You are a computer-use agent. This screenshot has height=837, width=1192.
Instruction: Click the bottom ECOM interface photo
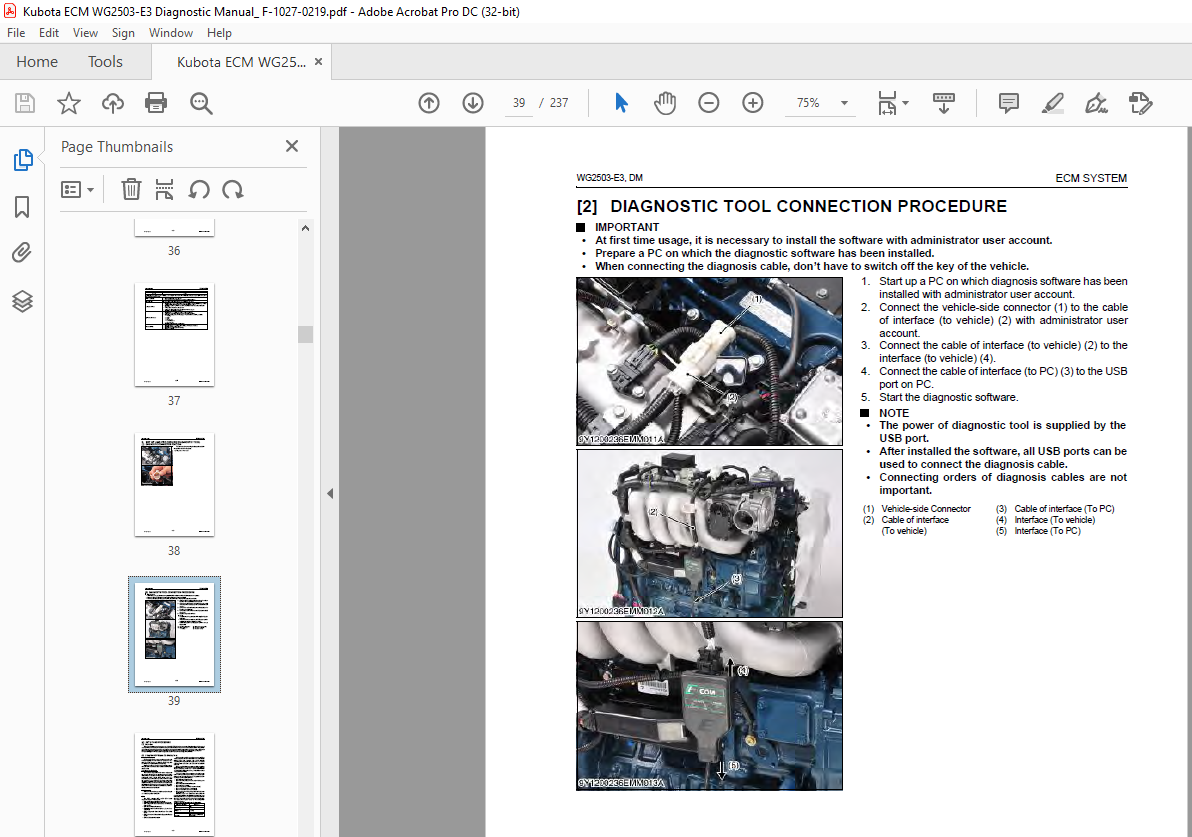coord(709,705)
